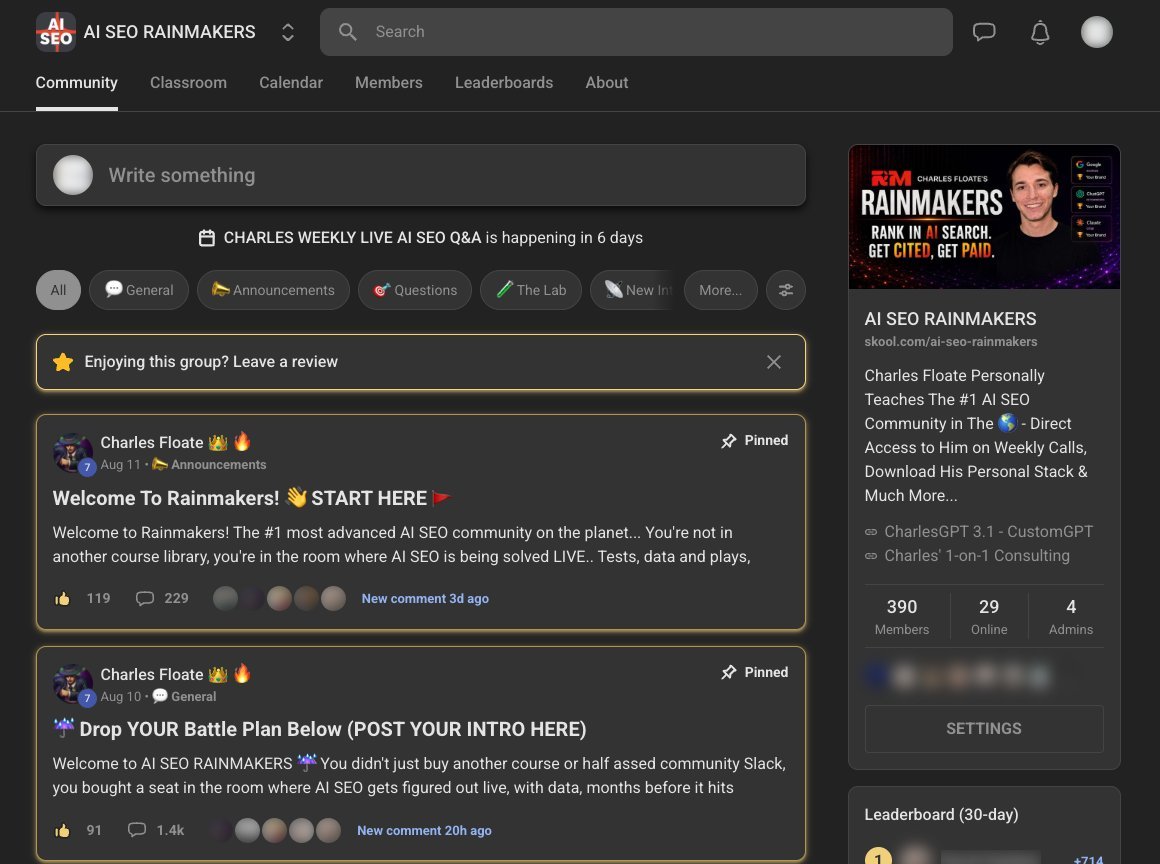Like the Welcome To Rainmakers post
This screenshot has height=864, width=1160.
[x=63, y=598]
